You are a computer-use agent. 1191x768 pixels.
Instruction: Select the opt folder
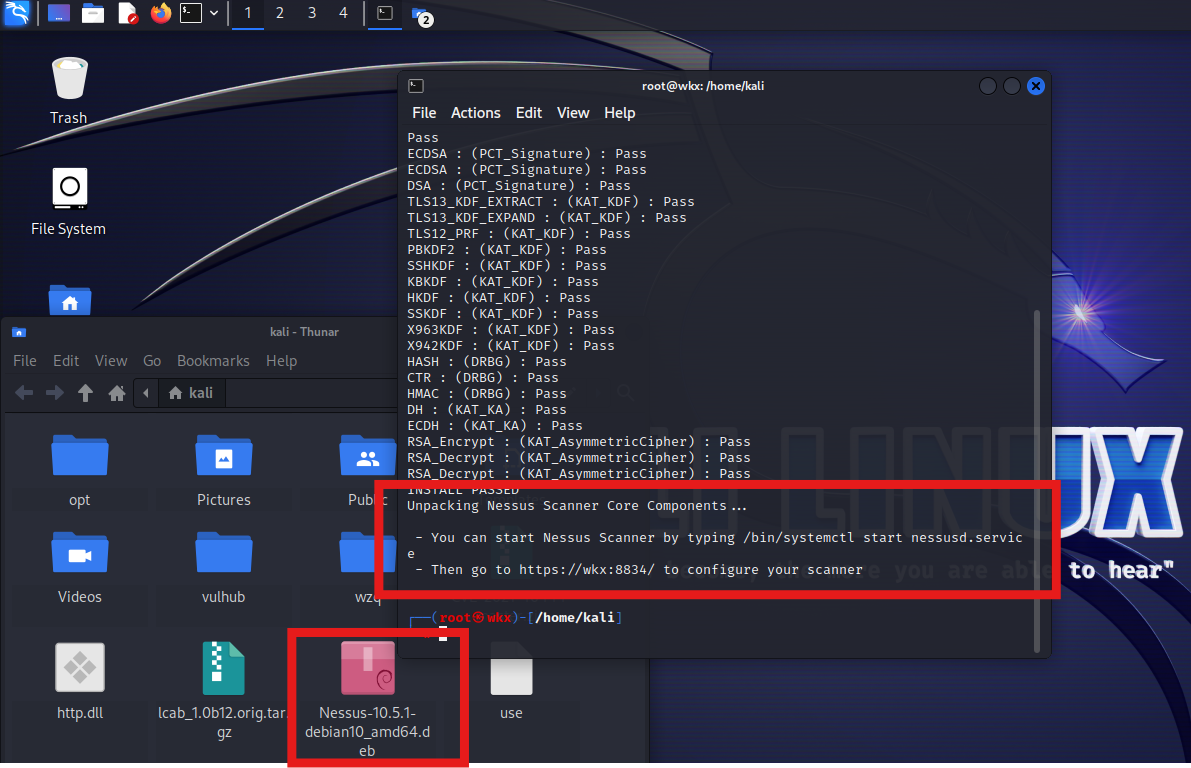(x=80, y=471)
